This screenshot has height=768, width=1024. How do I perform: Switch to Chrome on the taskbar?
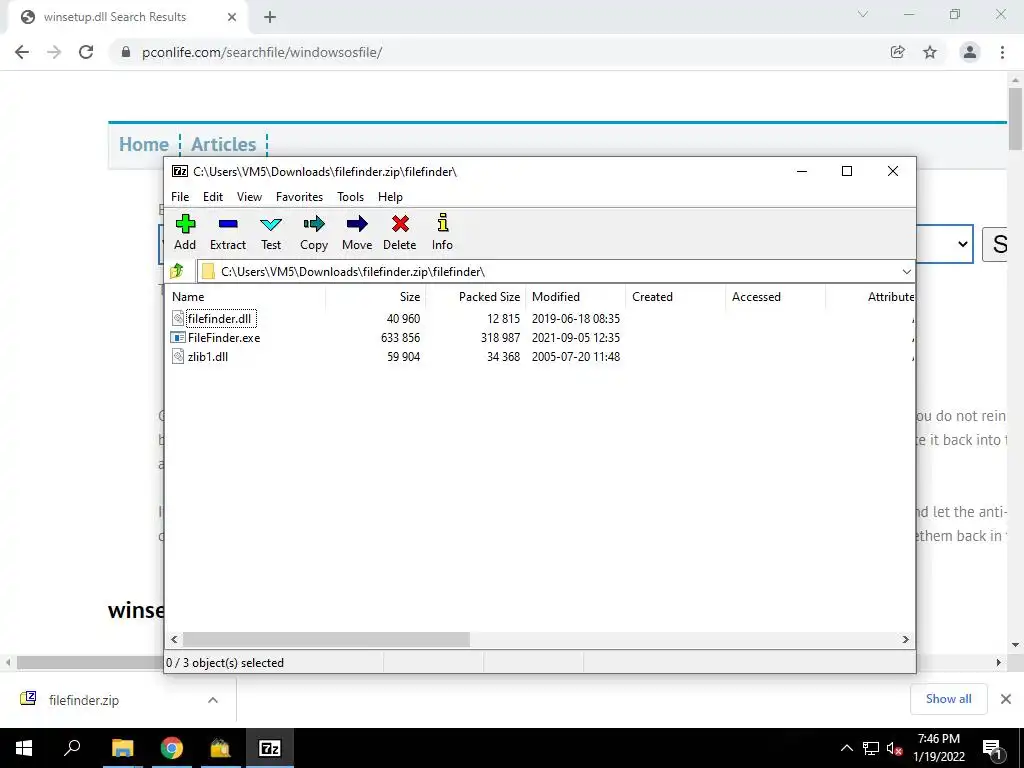coord(172,748)
